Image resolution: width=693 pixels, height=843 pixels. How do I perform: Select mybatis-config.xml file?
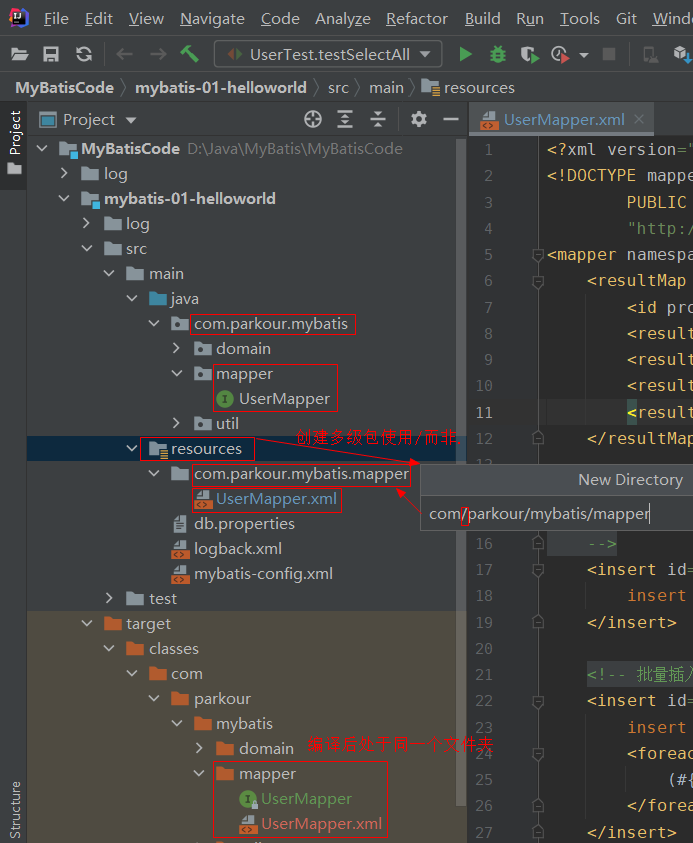click(263, 574)
